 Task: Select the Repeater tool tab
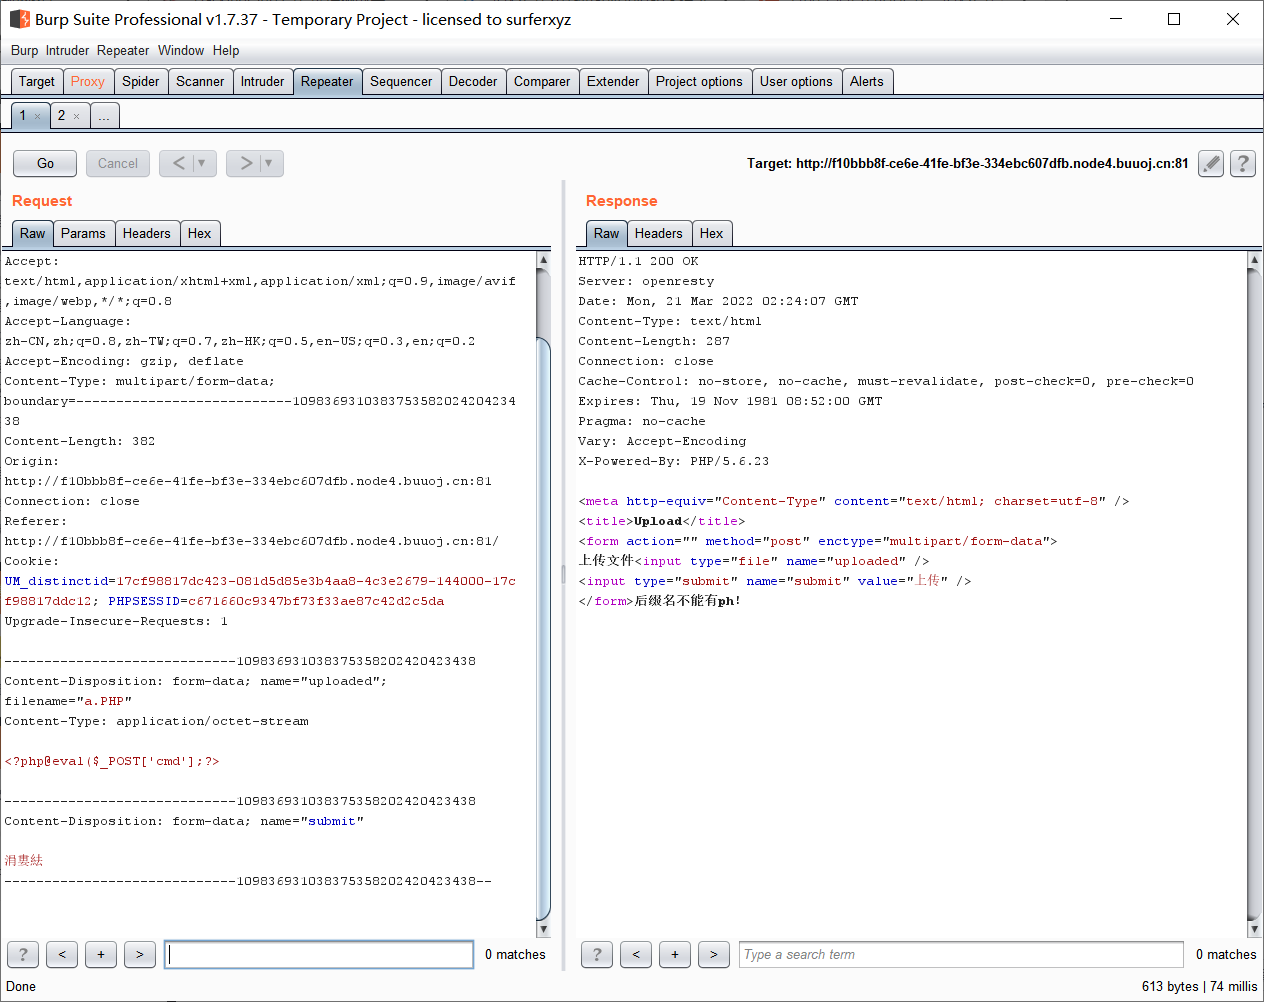pos(327,82)
